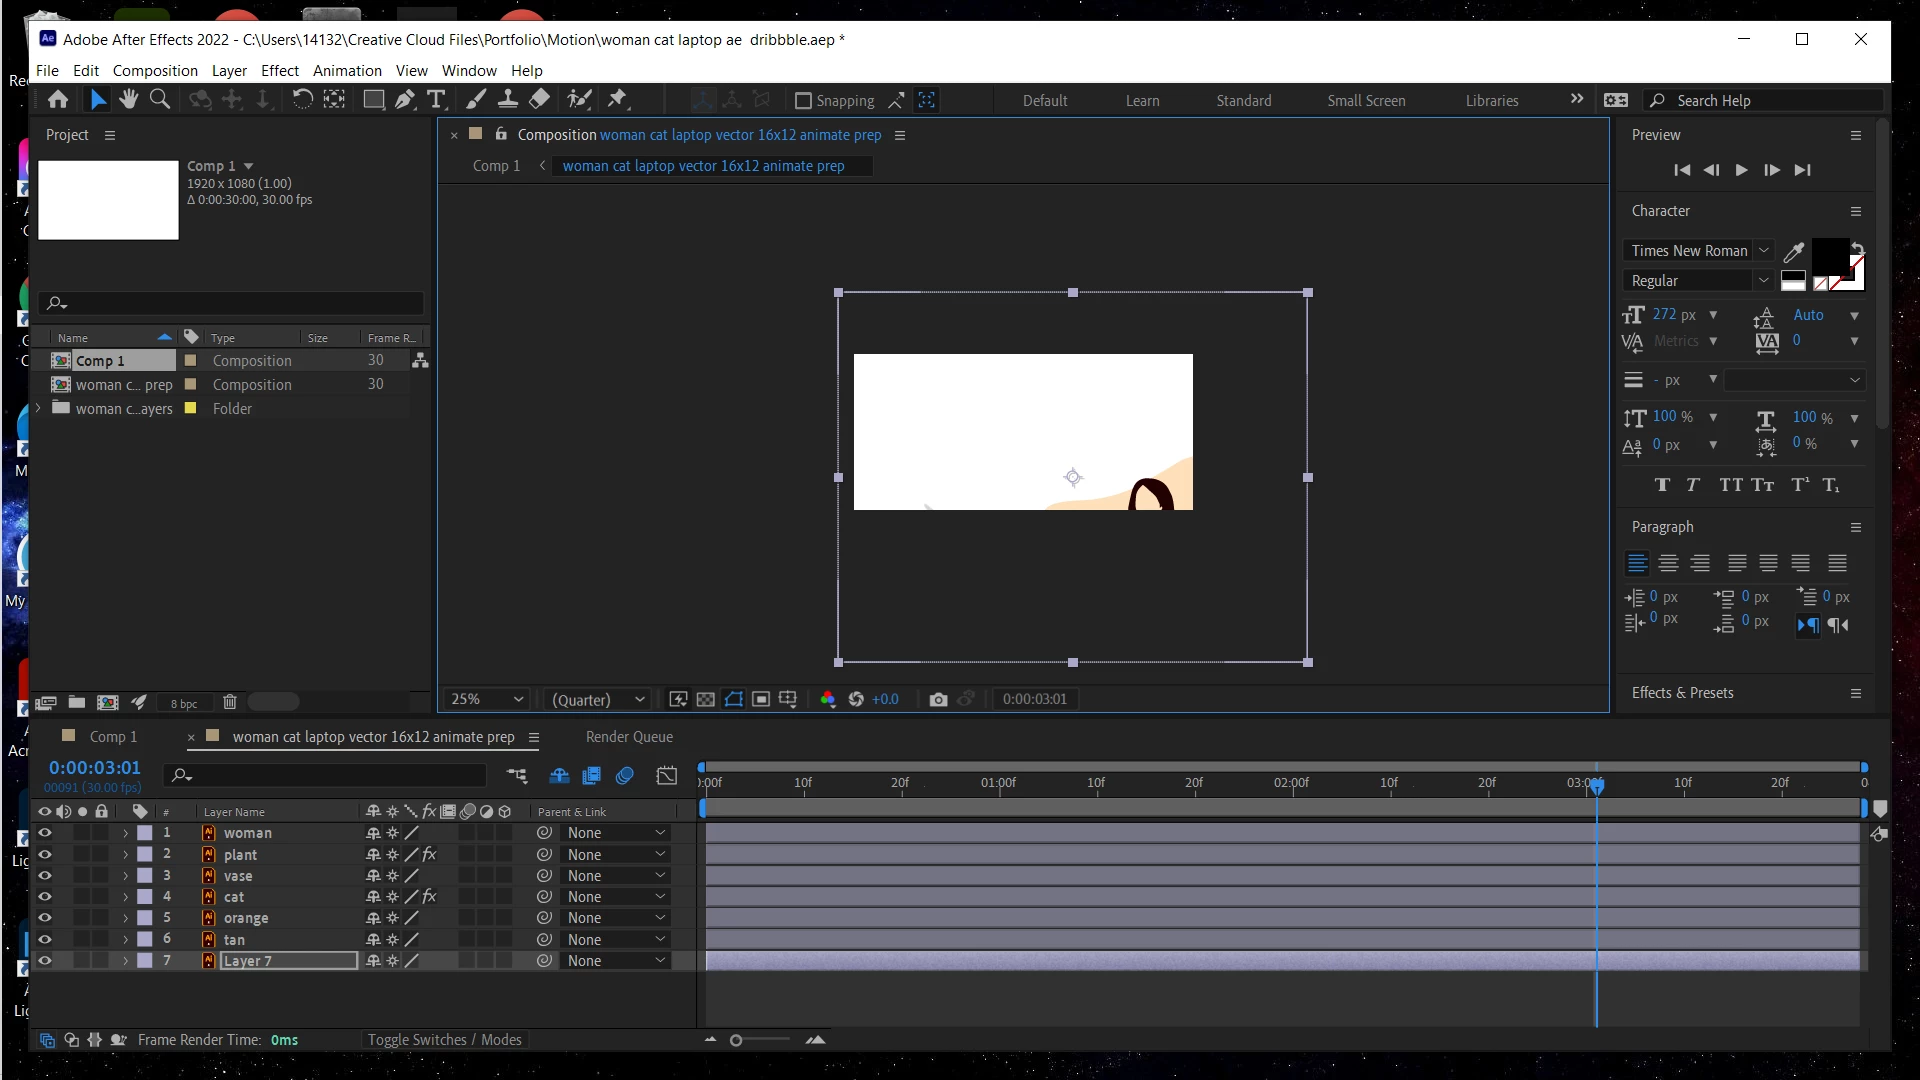Viewport: 1920px width, 1080px height.
Task: Select the Pen tool in toolbar
Action: coord(404,99)
